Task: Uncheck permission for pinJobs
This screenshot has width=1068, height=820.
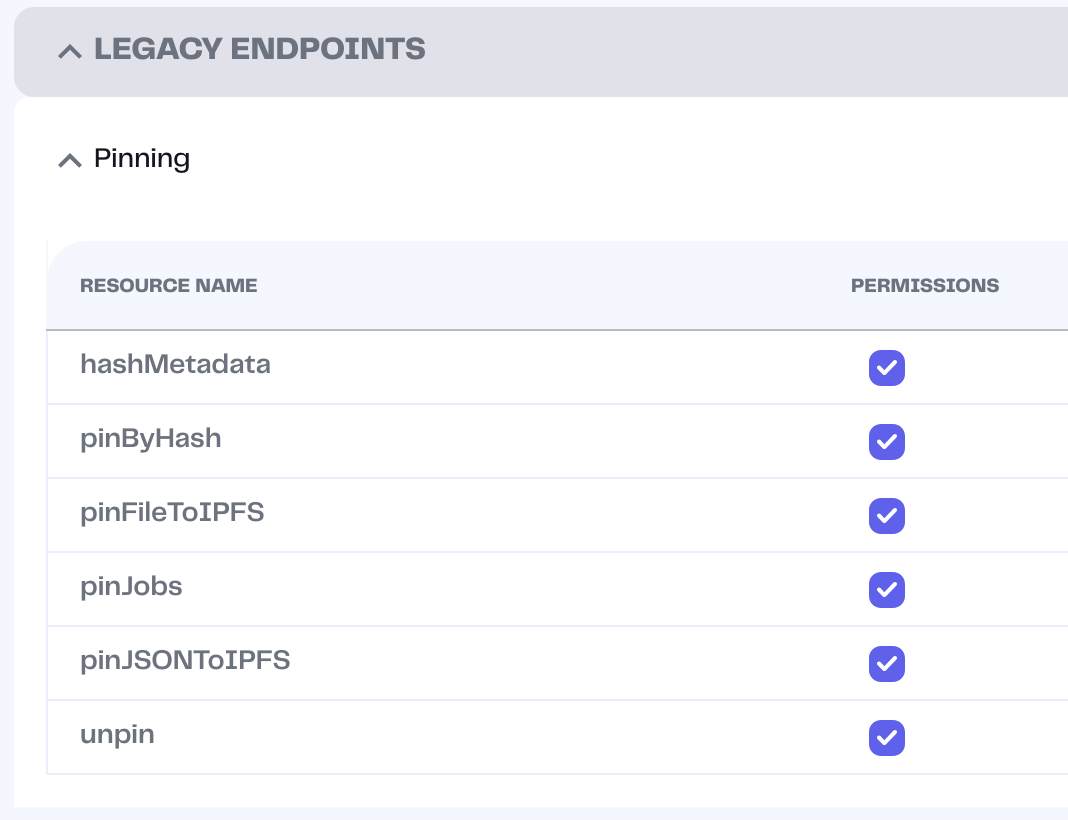Action: pos(886,590)
